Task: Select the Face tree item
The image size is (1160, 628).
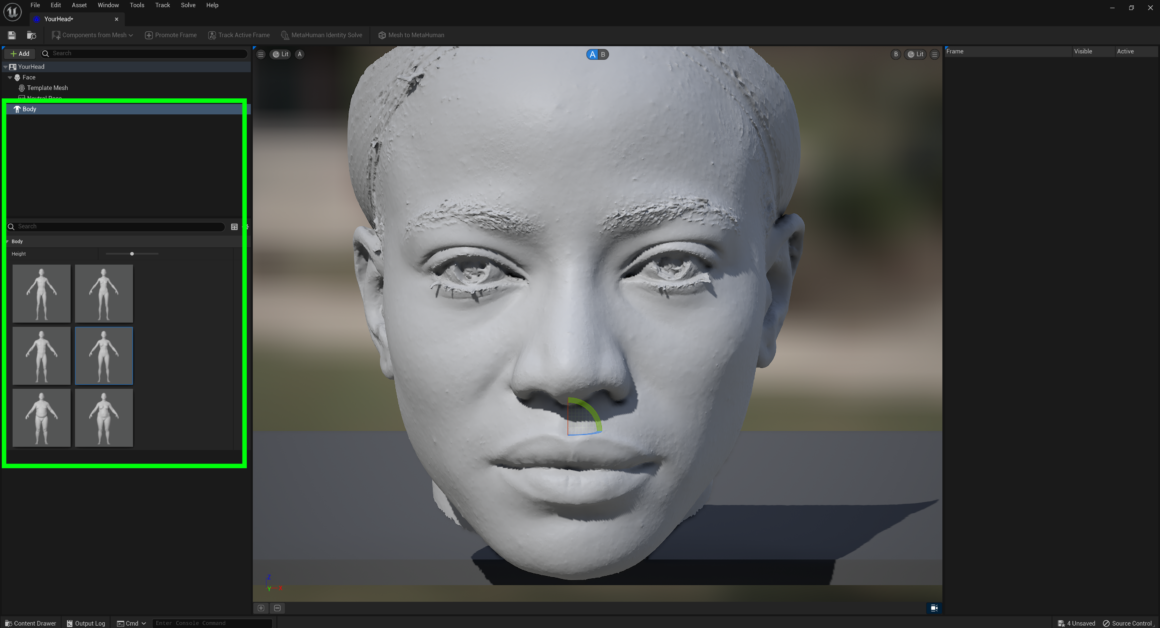Action: coord(28,78)
